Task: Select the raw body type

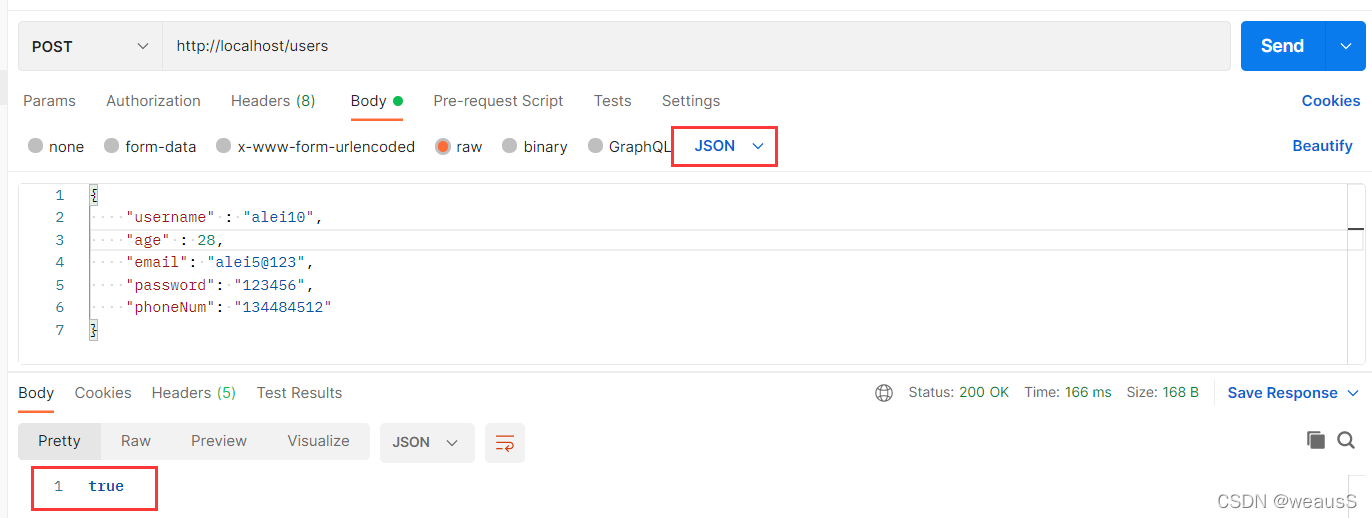Action: [458, 146]
